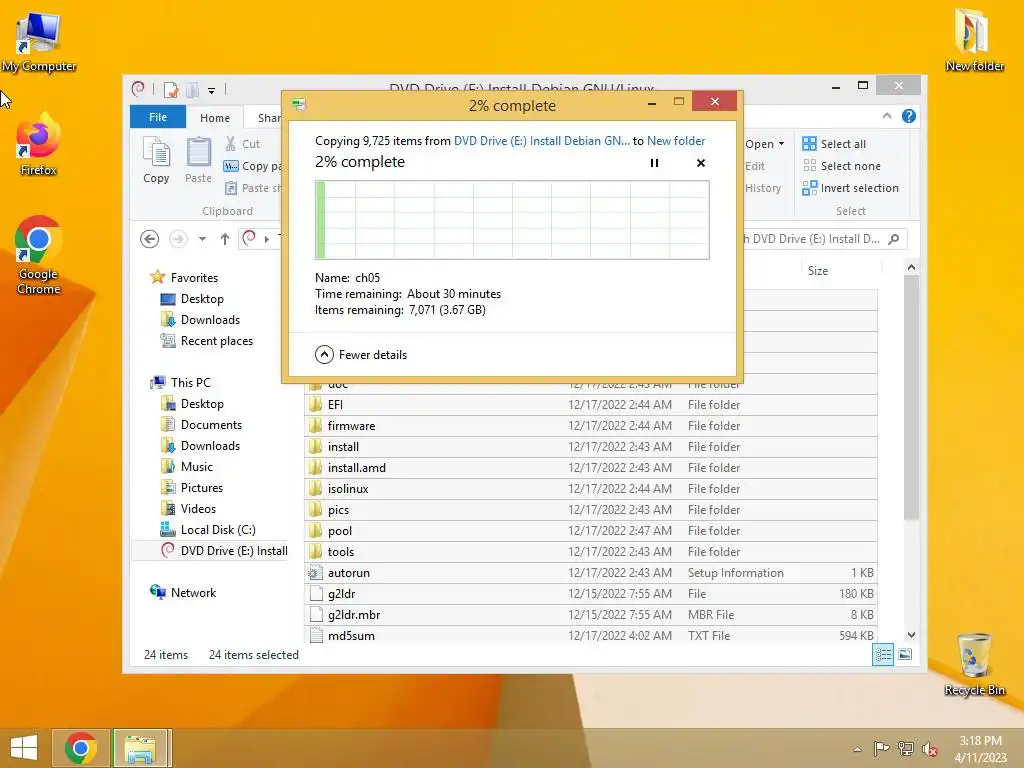Select Network in navigation pane

[184, 593]
